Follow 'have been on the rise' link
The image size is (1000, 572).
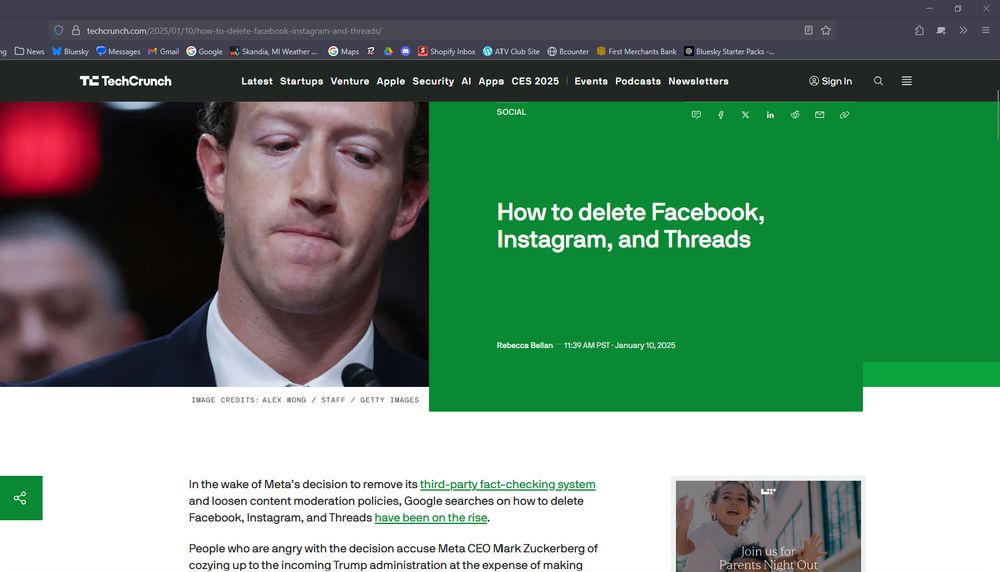(x=430, y=517)
